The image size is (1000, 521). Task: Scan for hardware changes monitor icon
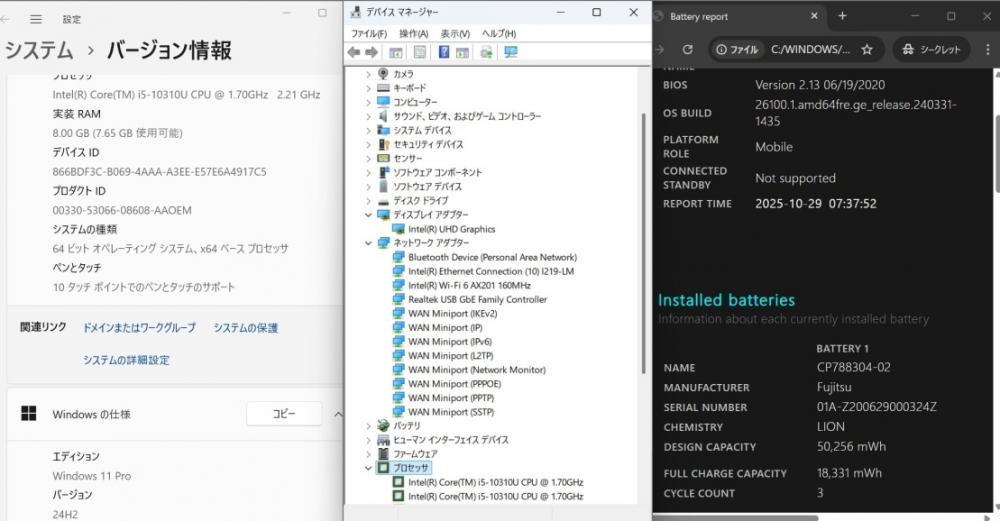coord(511,52)
